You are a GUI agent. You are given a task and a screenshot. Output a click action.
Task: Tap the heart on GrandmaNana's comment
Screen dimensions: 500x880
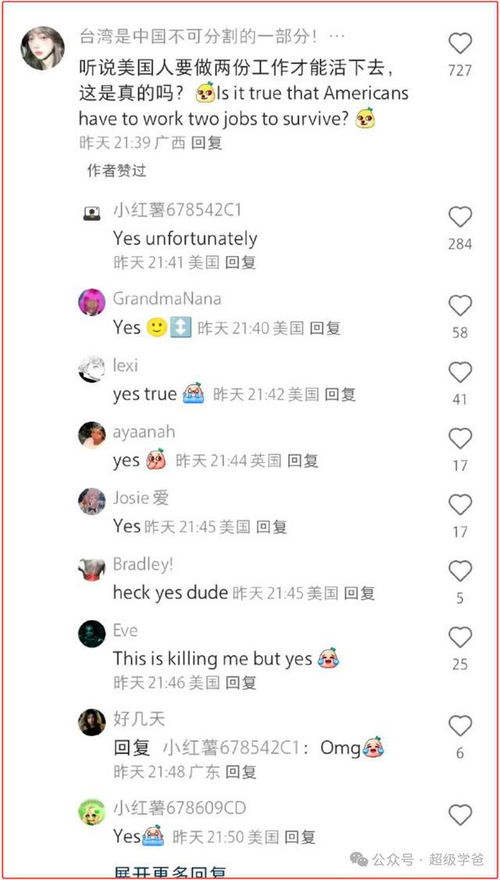click(460, 306)
